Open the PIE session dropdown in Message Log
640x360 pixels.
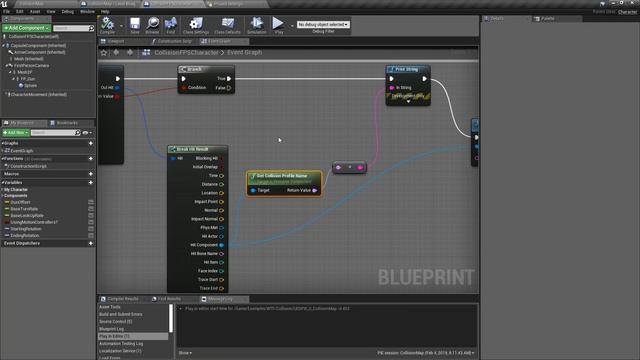tap(426, 353)
